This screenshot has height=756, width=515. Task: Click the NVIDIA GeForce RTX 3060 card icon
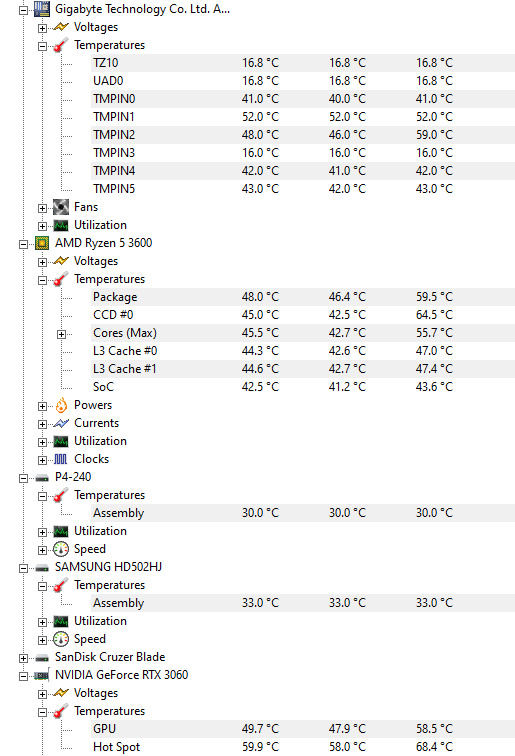tap(42, 675)
